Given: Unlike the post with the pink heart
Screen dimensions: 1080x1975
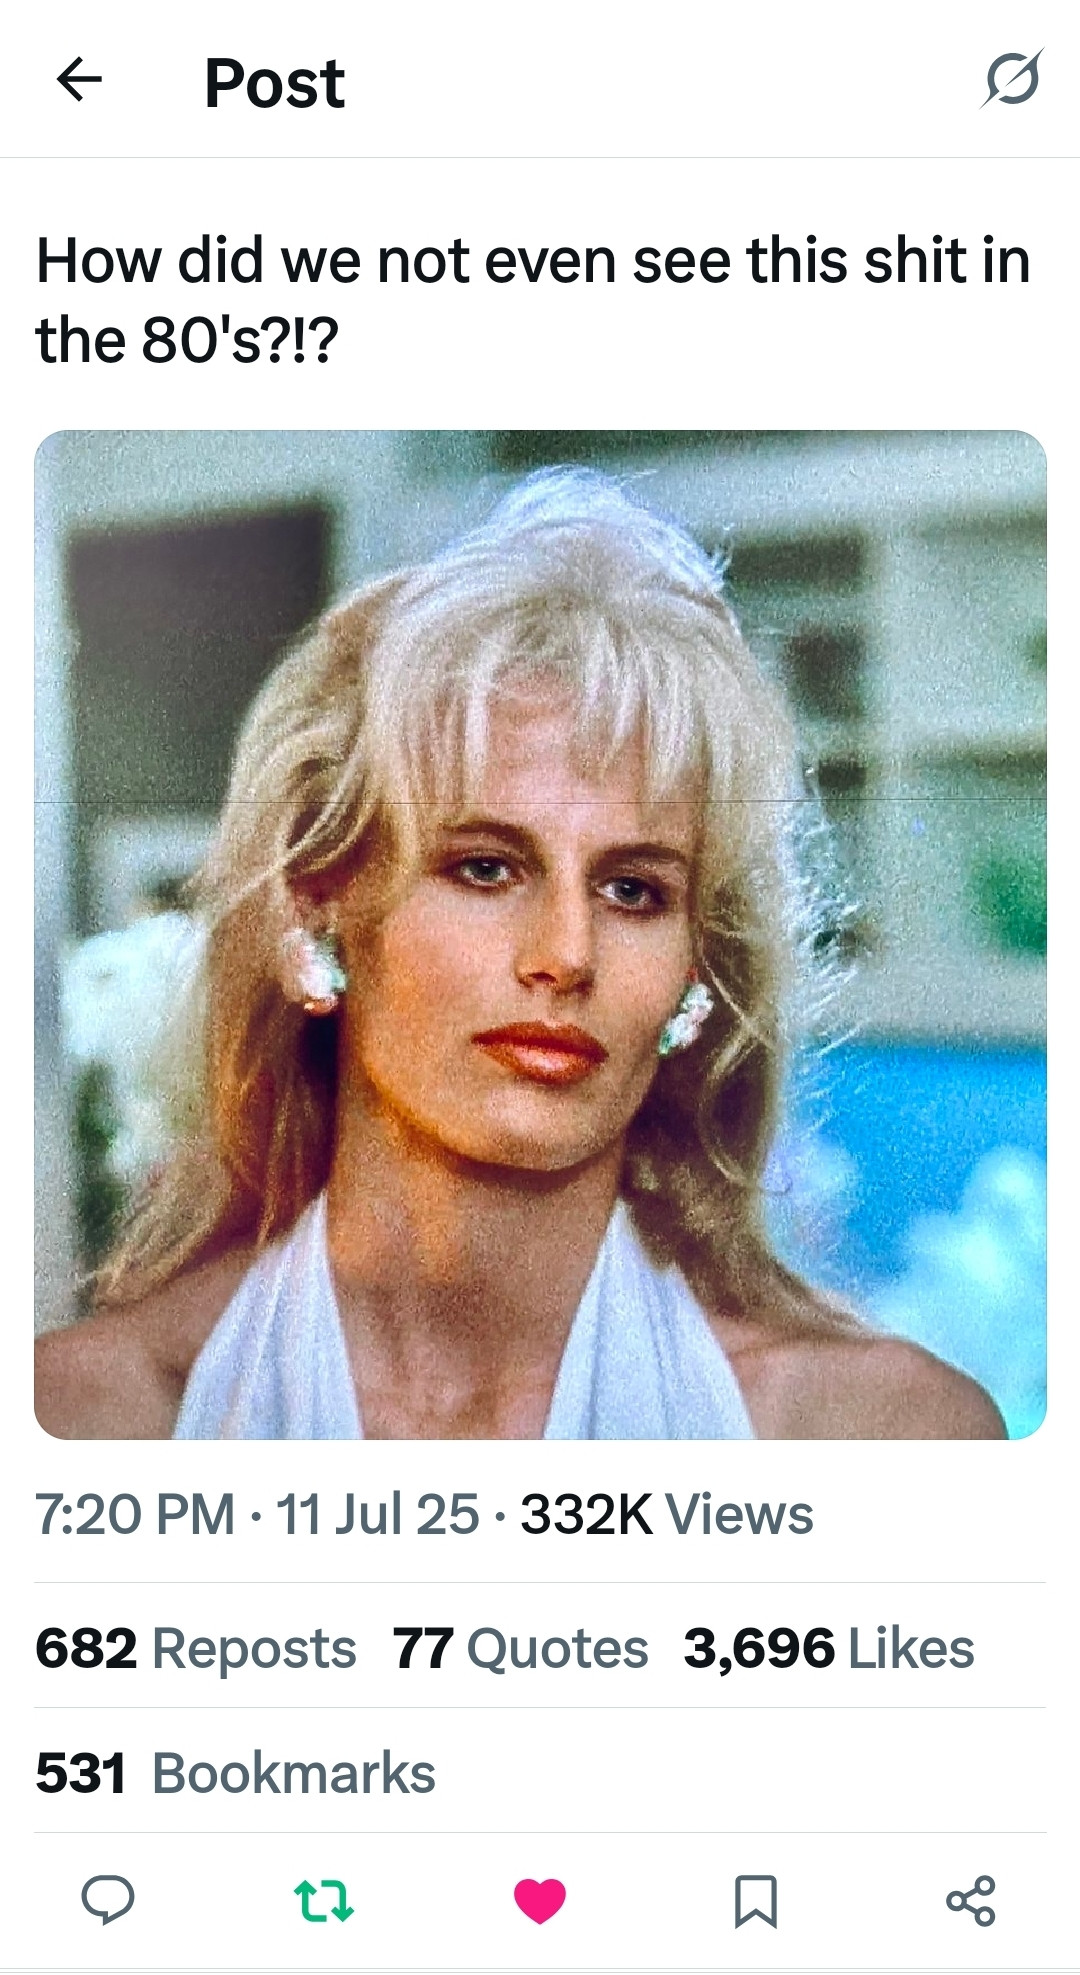Looking at the screenshot, I should (x=540, y=1901).
